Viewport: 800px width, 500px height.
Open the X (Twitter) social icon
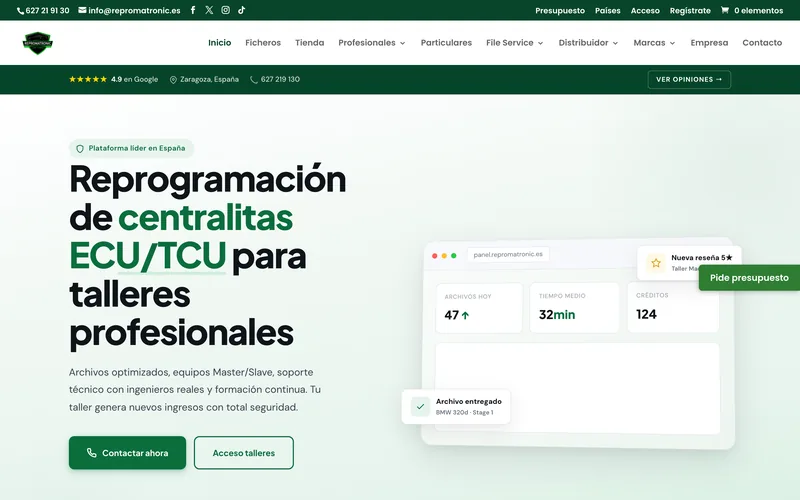point(209,10)
